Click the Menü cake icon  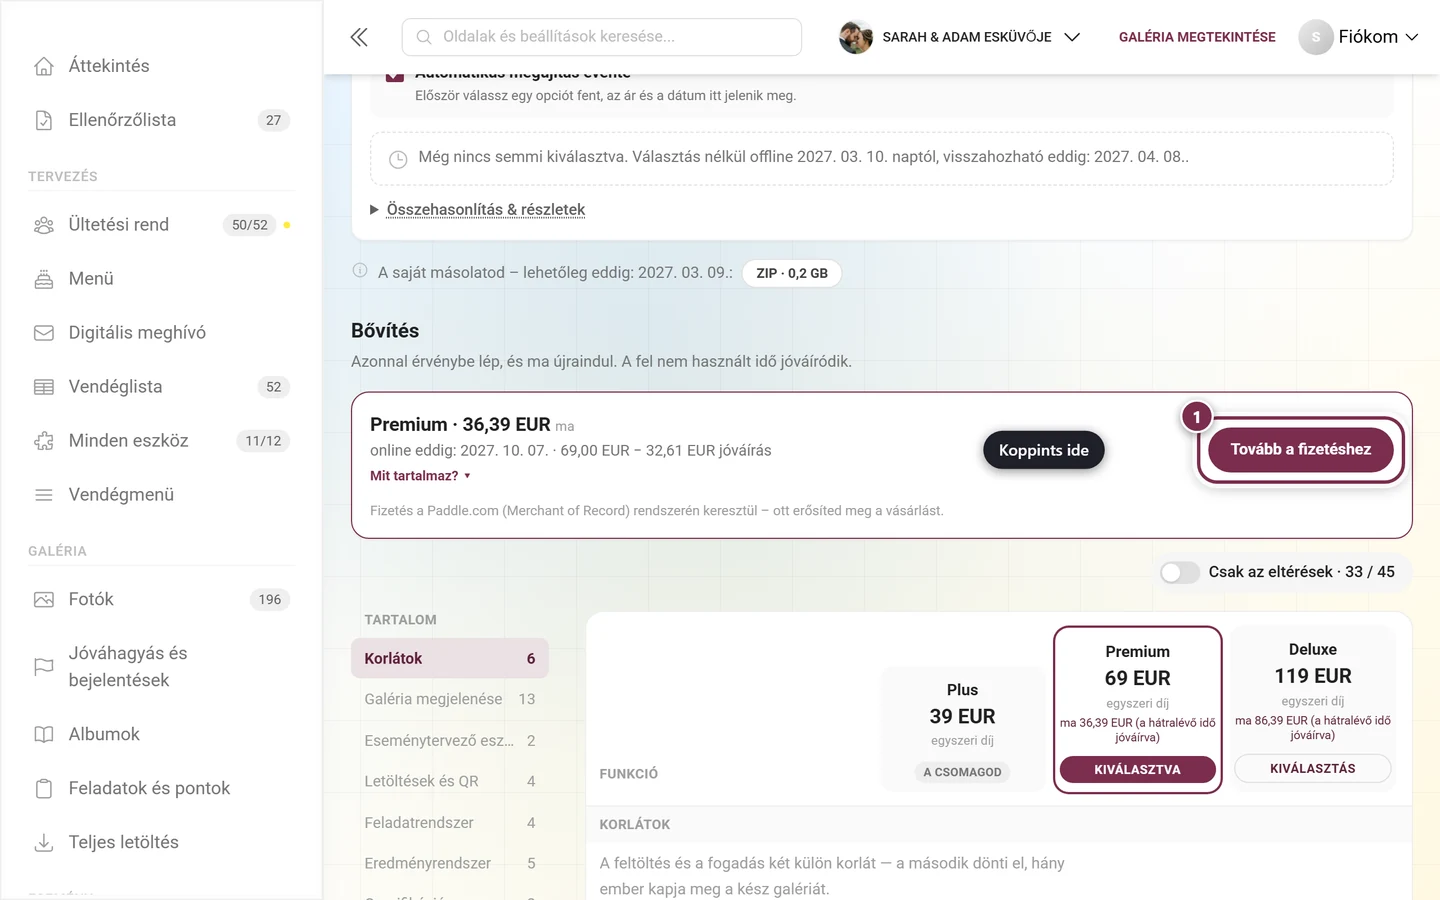[44, 279]
